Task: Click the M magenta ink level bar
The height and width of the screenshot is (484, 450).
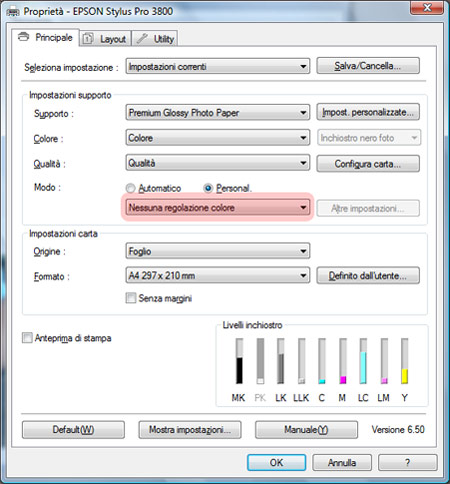Action: coord(343,361)
